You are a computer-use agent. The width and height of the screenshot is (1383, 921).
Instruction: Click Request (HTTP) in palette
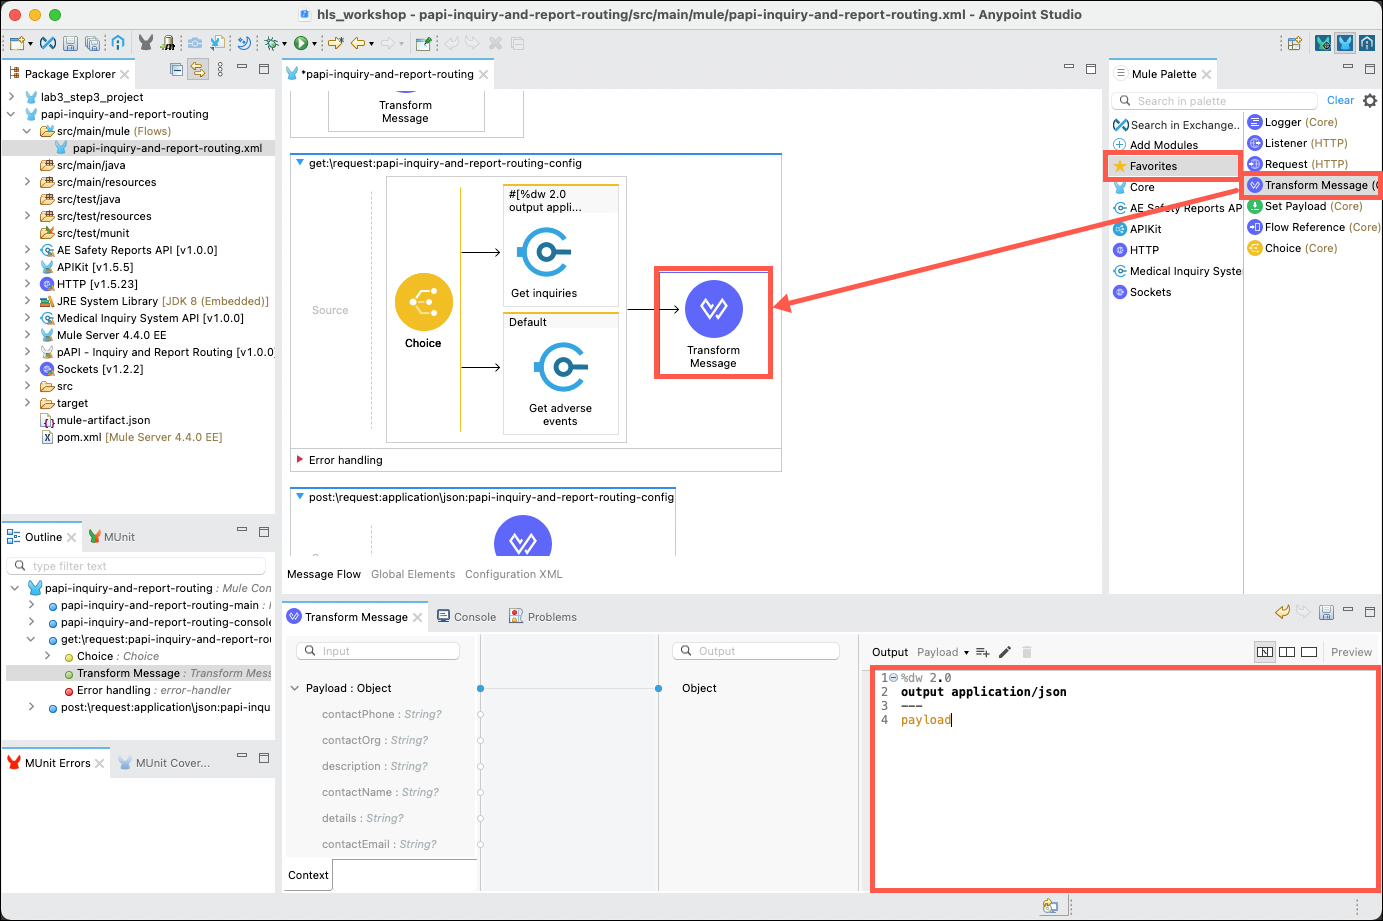1297,164
